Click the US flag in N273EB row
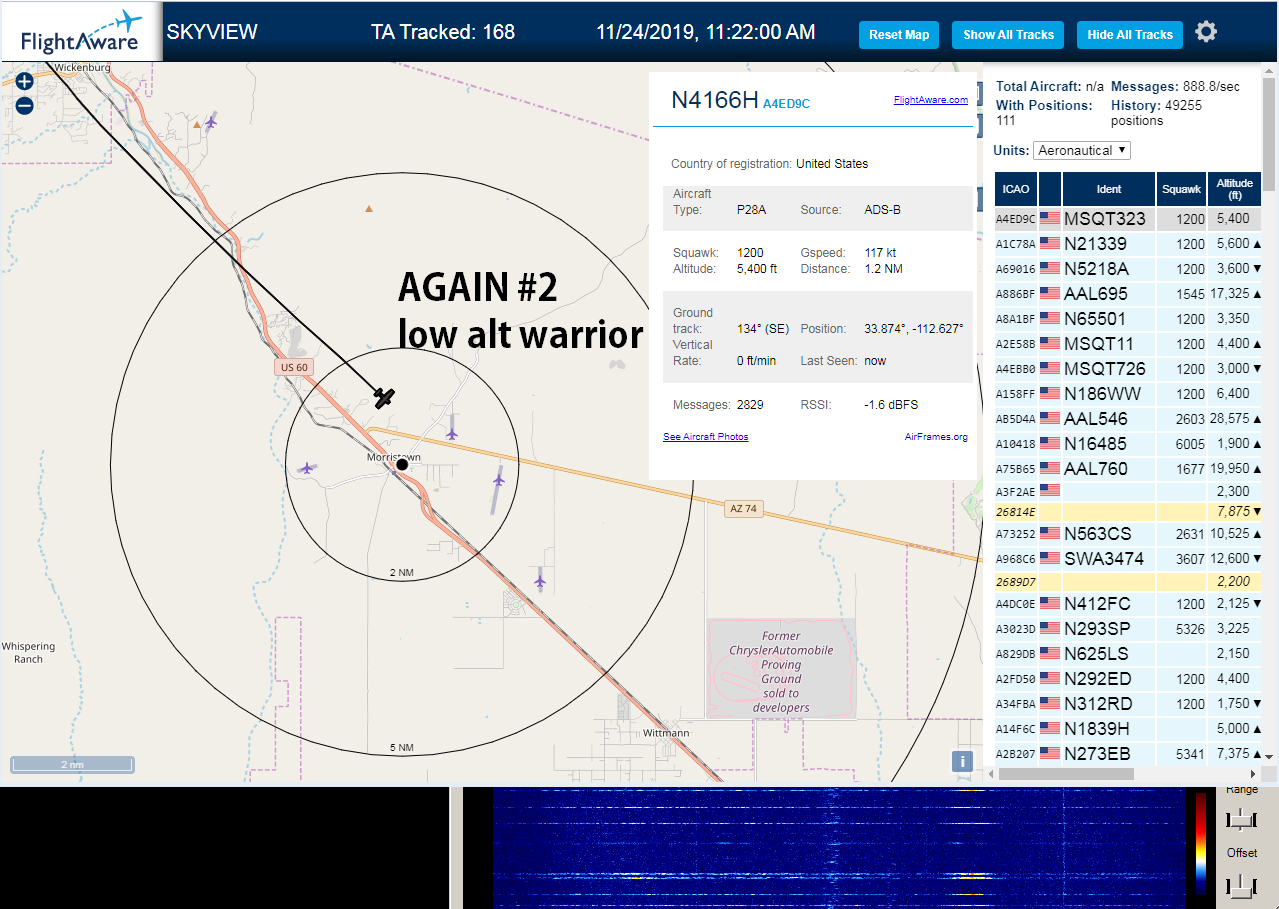The image size is (1279, 909). coord(1050,753)
